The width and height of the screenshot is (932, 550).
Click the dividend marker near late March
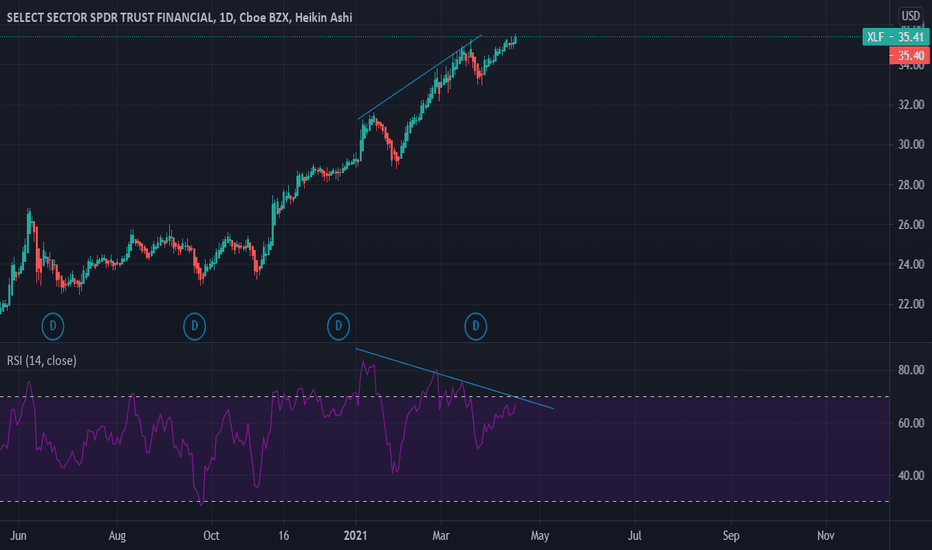click(476, 326)
